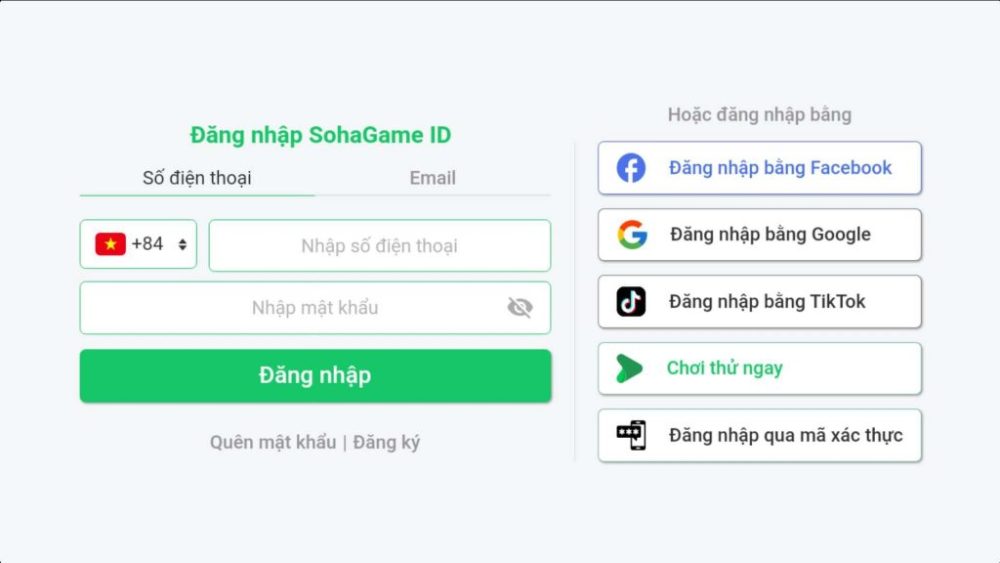Focus the Nhập mật khẩu password field
1000x563 pixels.
point(300,308)
